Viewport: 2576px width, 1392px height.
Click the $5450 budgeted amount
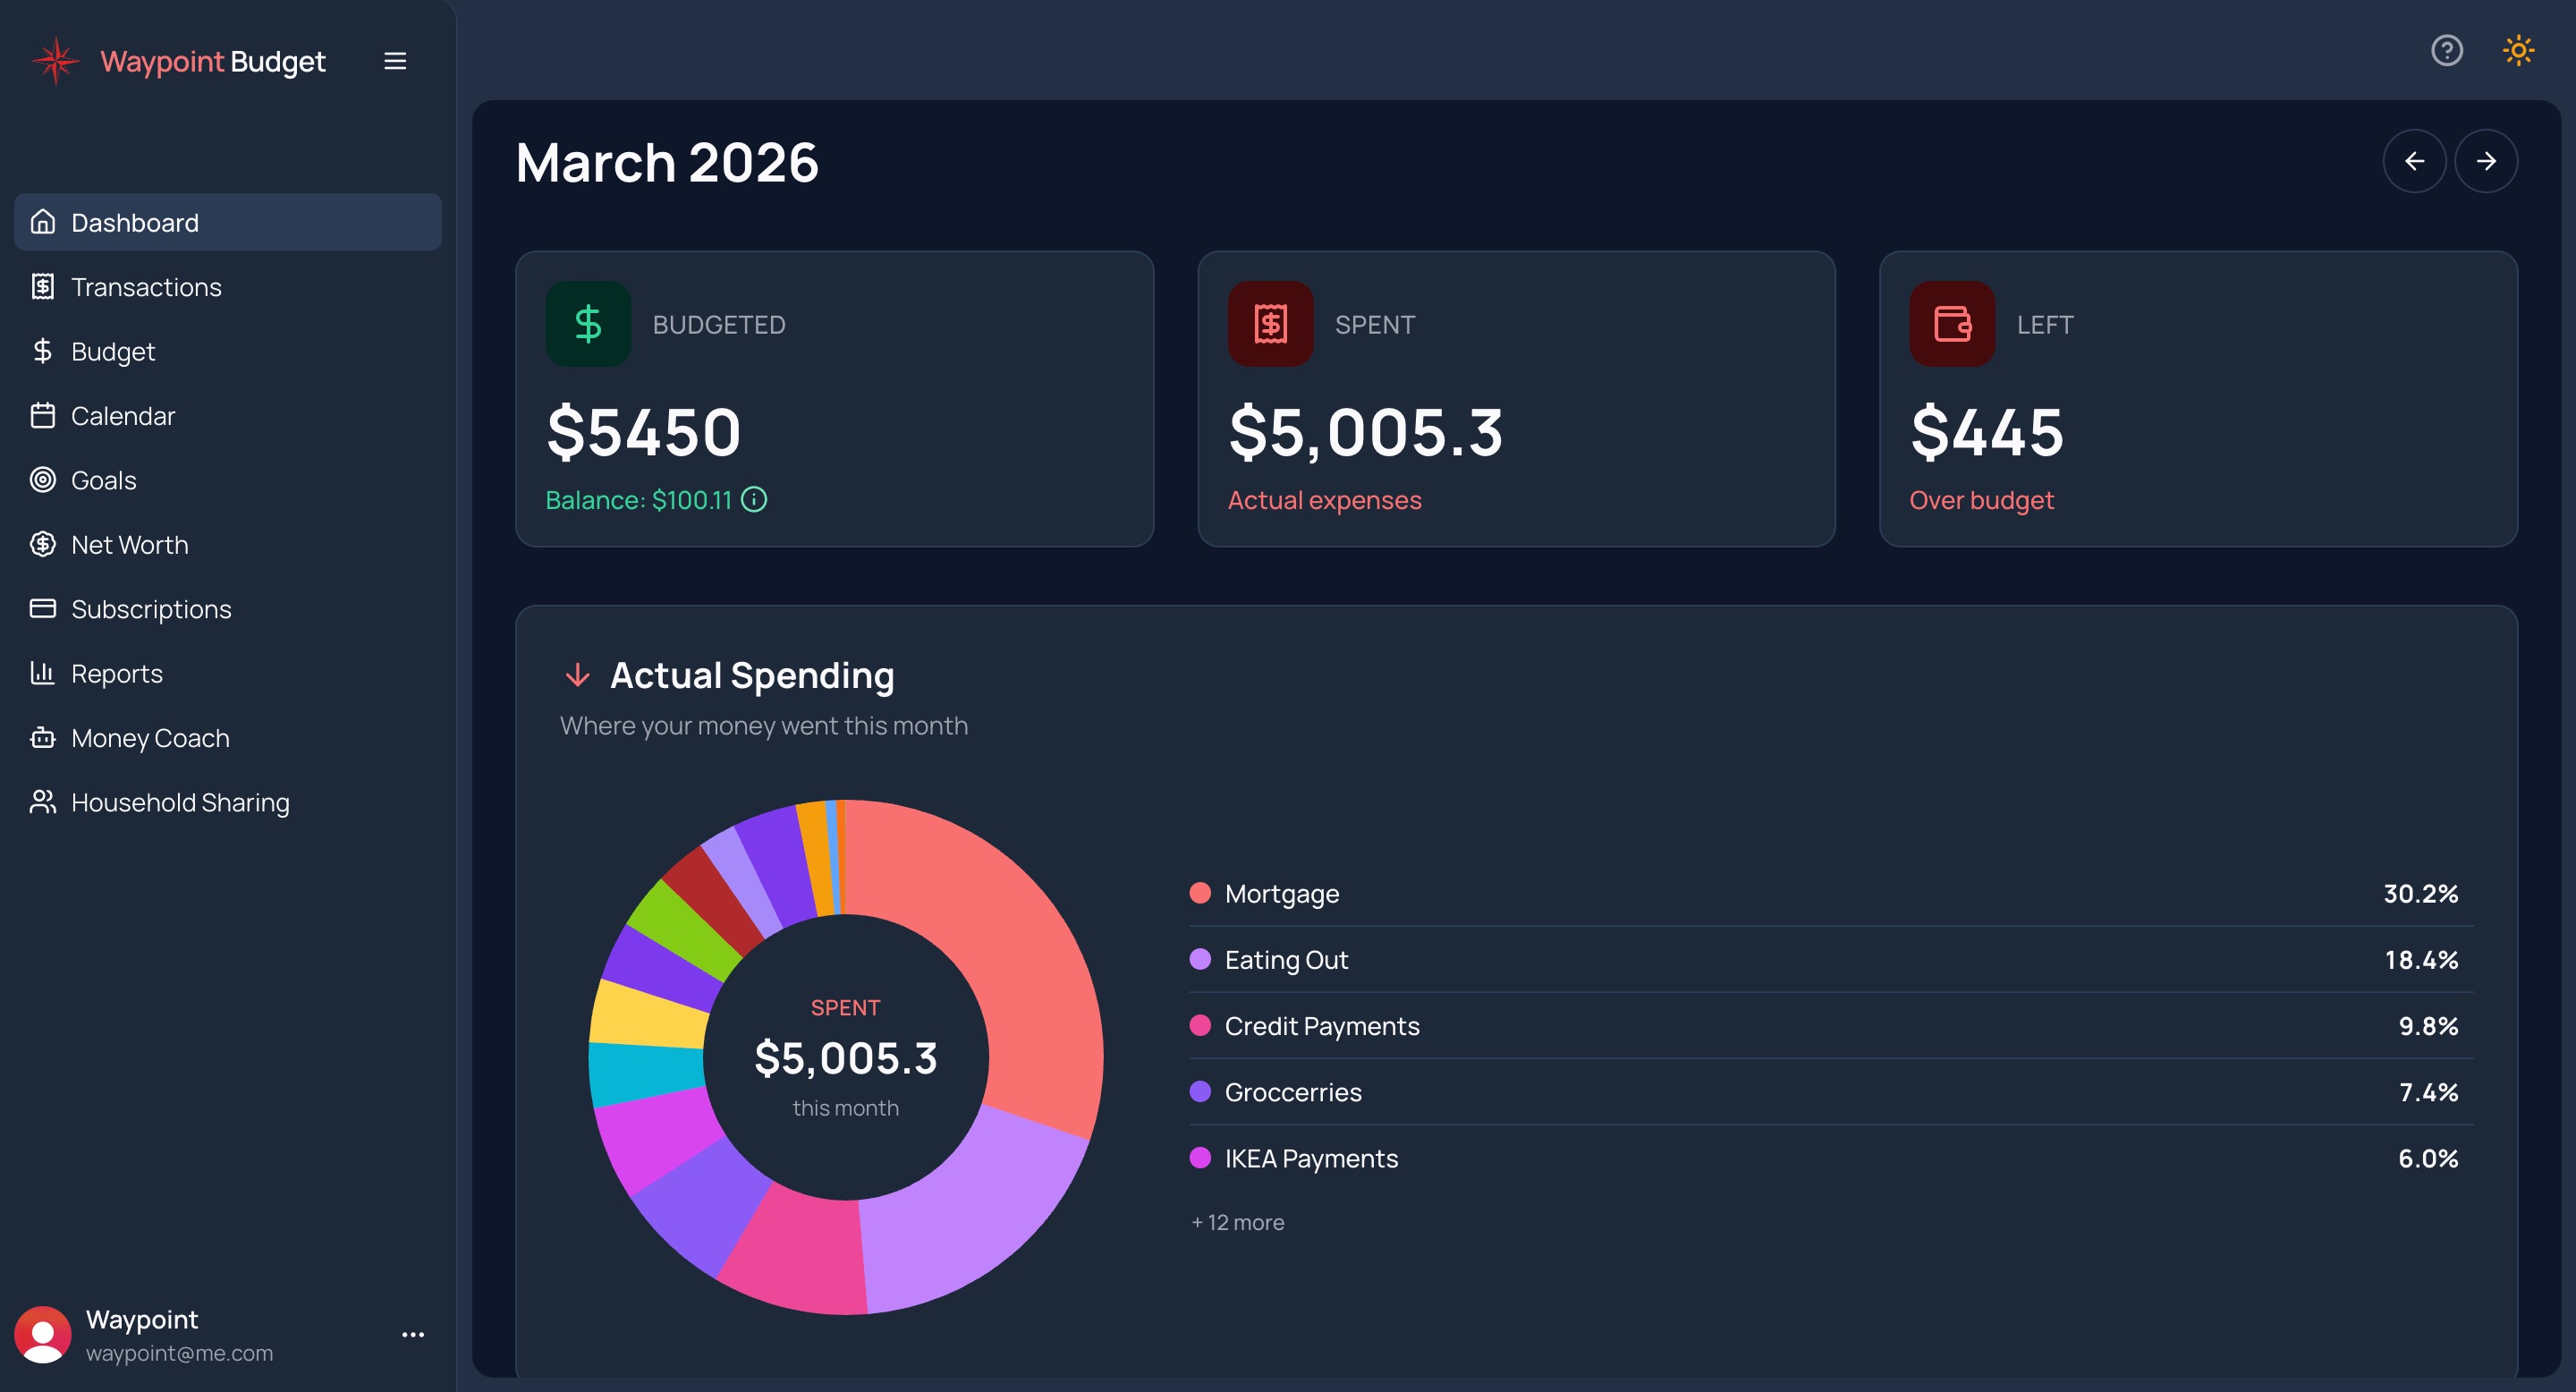pos(644,433)
